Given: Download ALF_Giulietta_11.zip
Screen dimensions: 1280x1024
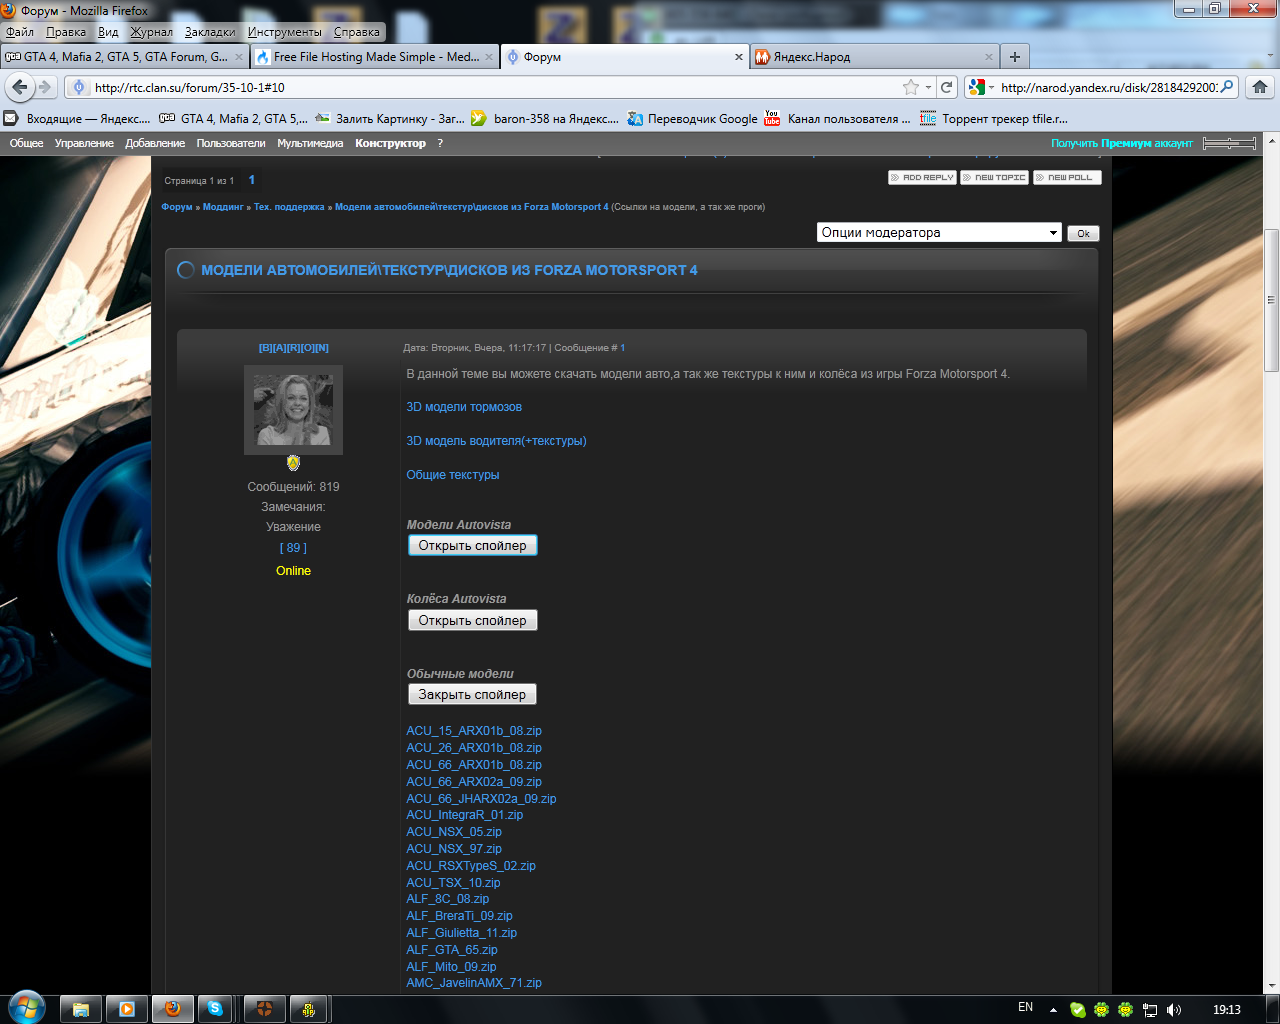Looking at the screenshot, I should pyautogui.click(x=462, y=933).
